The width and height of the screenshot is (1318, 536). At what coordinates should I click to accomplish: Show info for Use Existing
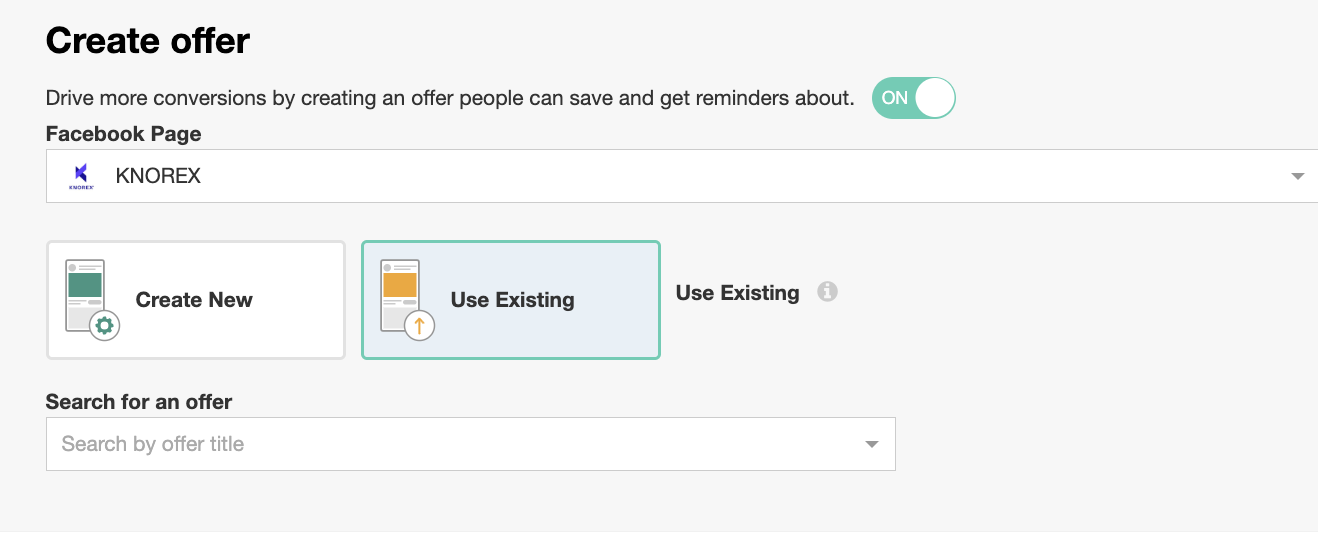pyautogui.click(x=827, y=292)
